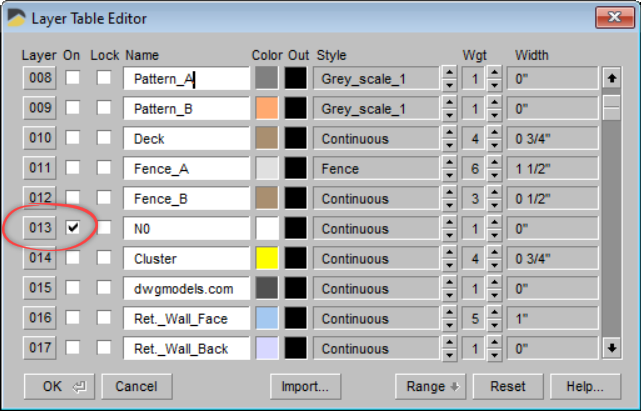
Task: Click the scrollbar up arrow
Action: (611, 79)
